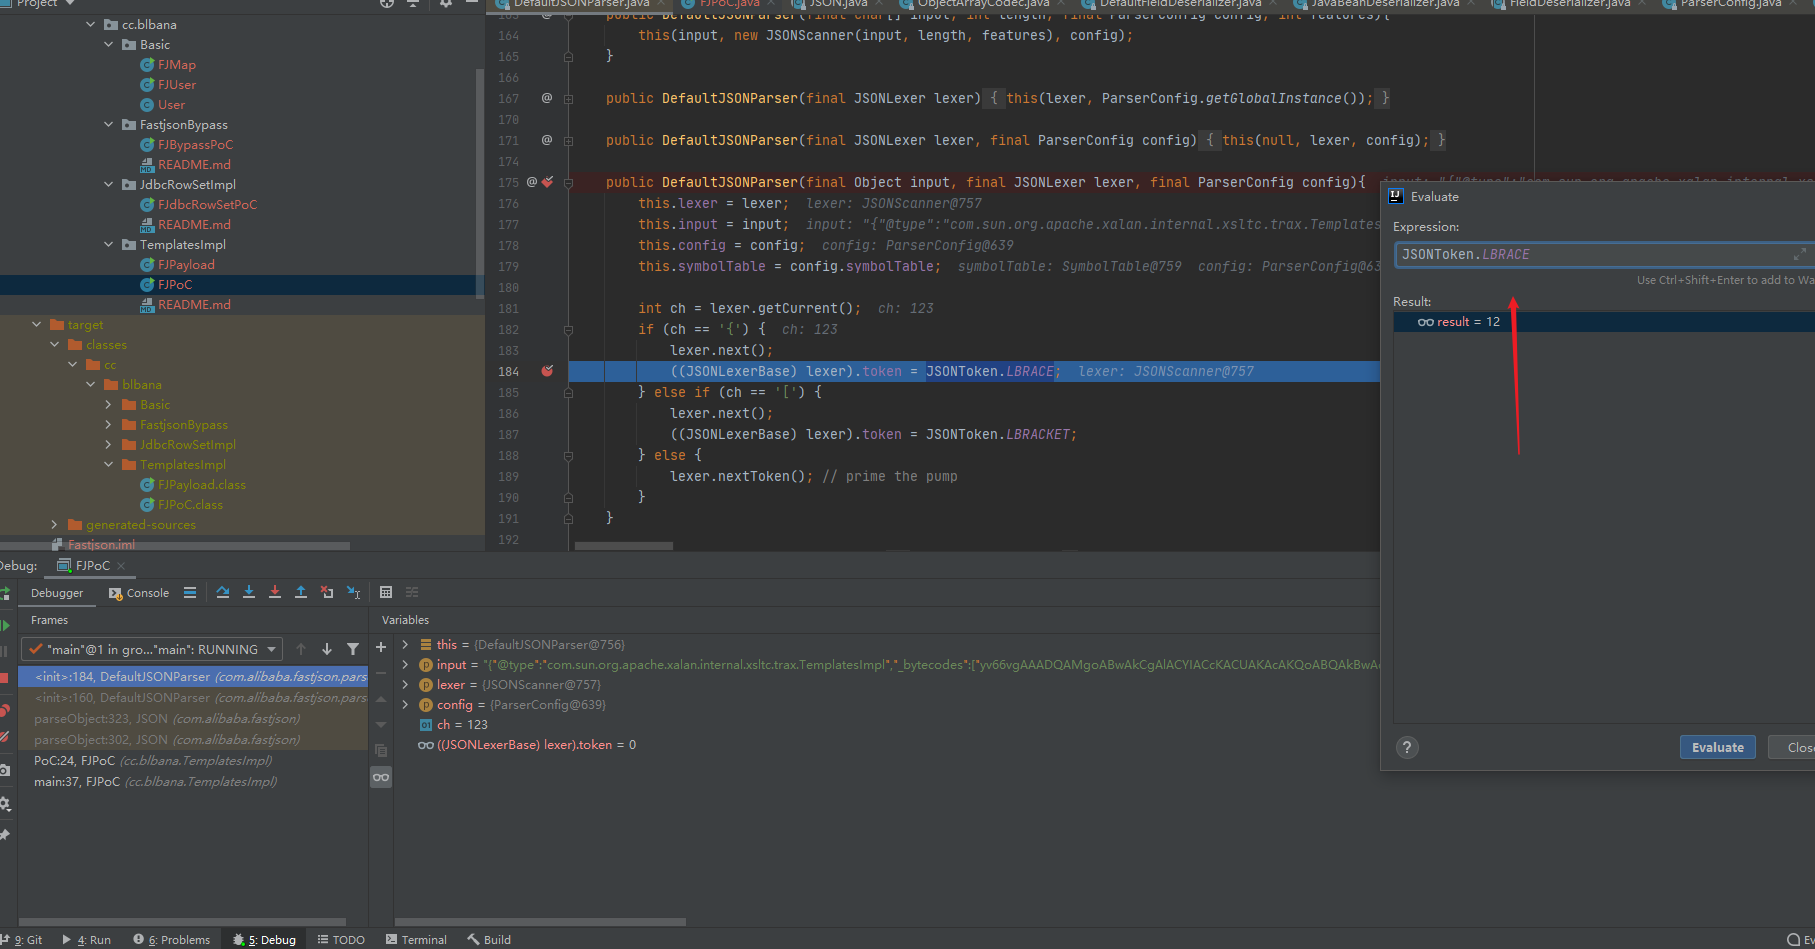Collapse the cc.blbana package node
This screenshot has width=1815, height=949.
pos(91,24)
